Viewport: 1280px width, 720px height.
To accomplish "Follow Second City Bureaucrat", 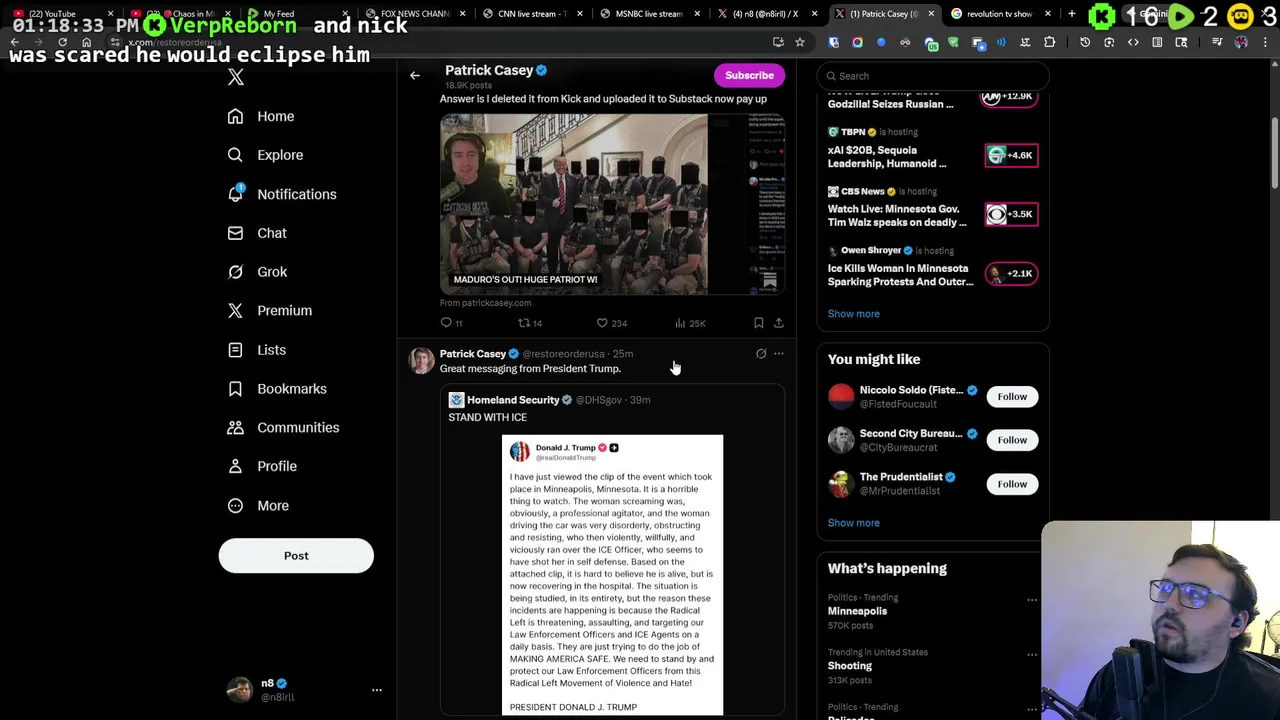I will coord(1012,440).
